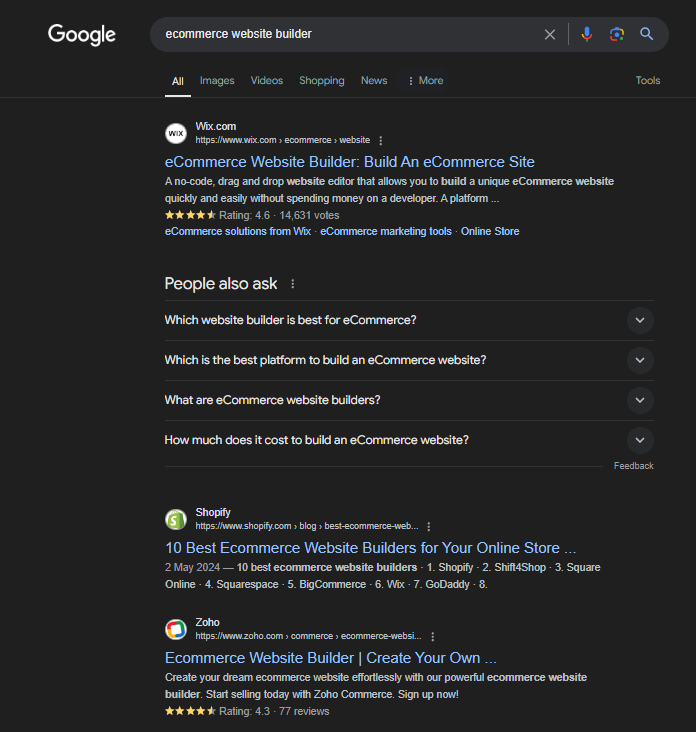Expand 'Which website builder is best for eCommerce?'
This screenshot has width=696, height=732.
click(409, 320)
